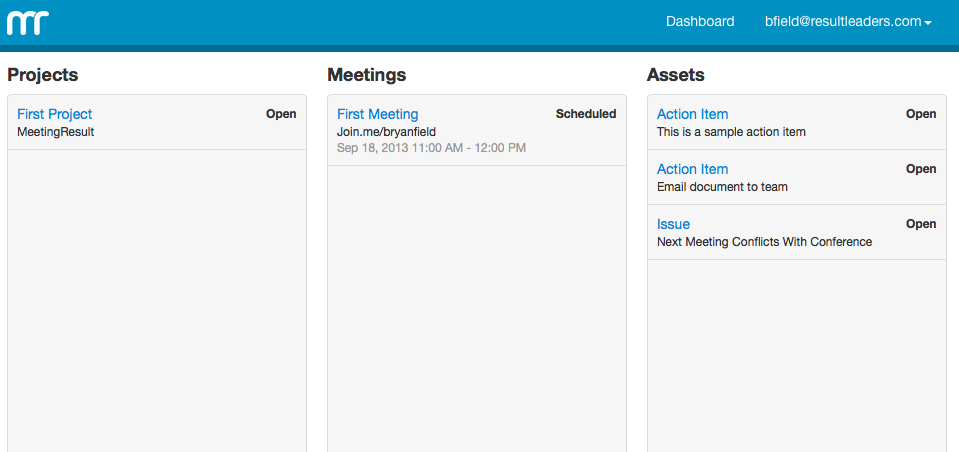Click the caret next to user email

pos(928,23)
